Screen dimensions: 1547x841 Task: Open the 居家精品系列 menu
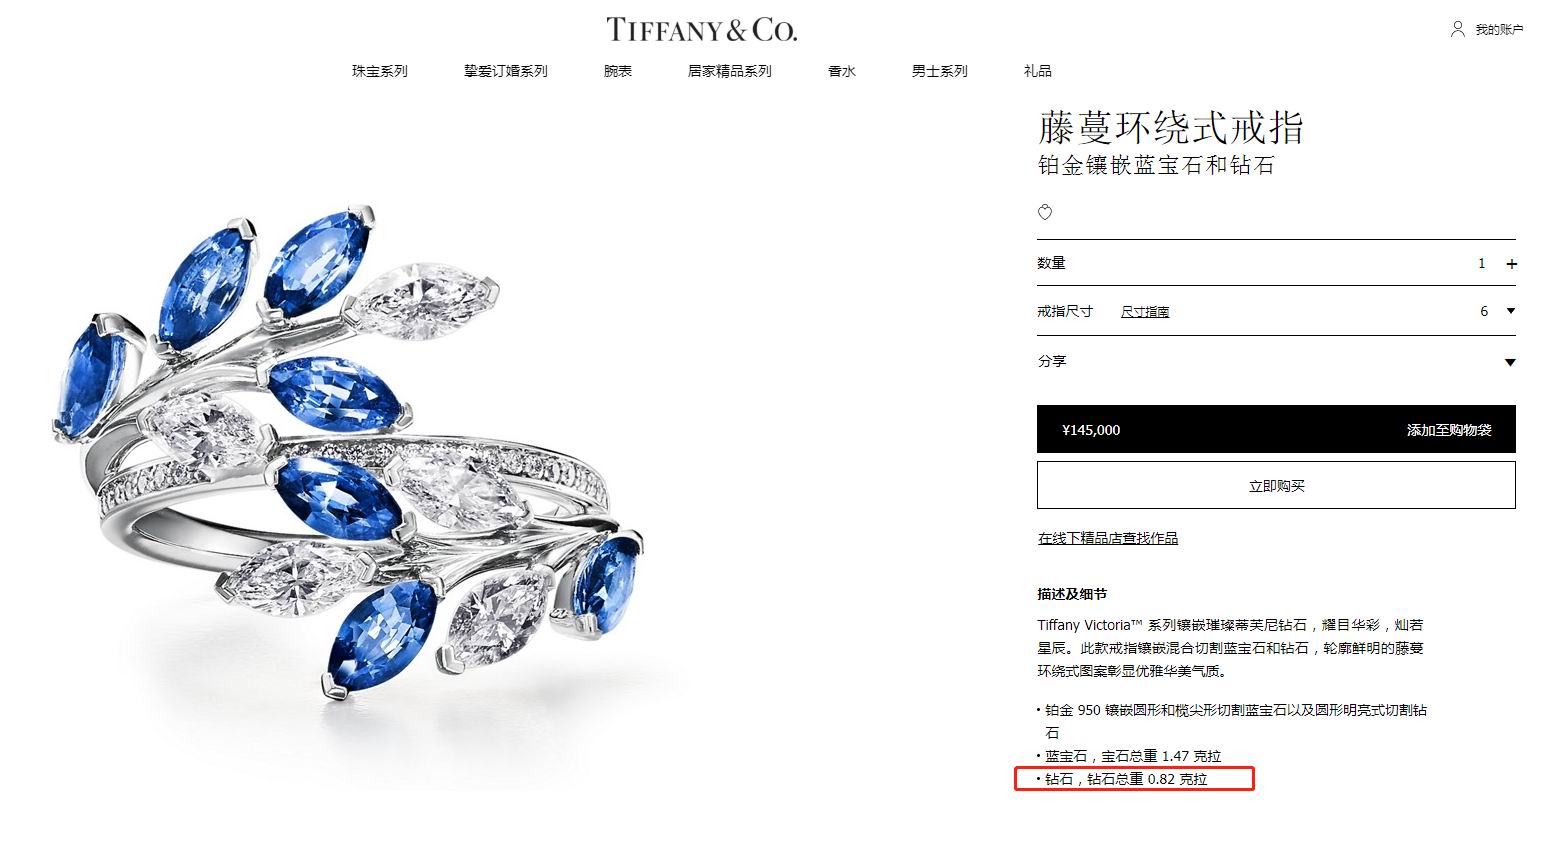tap(730, 71)
